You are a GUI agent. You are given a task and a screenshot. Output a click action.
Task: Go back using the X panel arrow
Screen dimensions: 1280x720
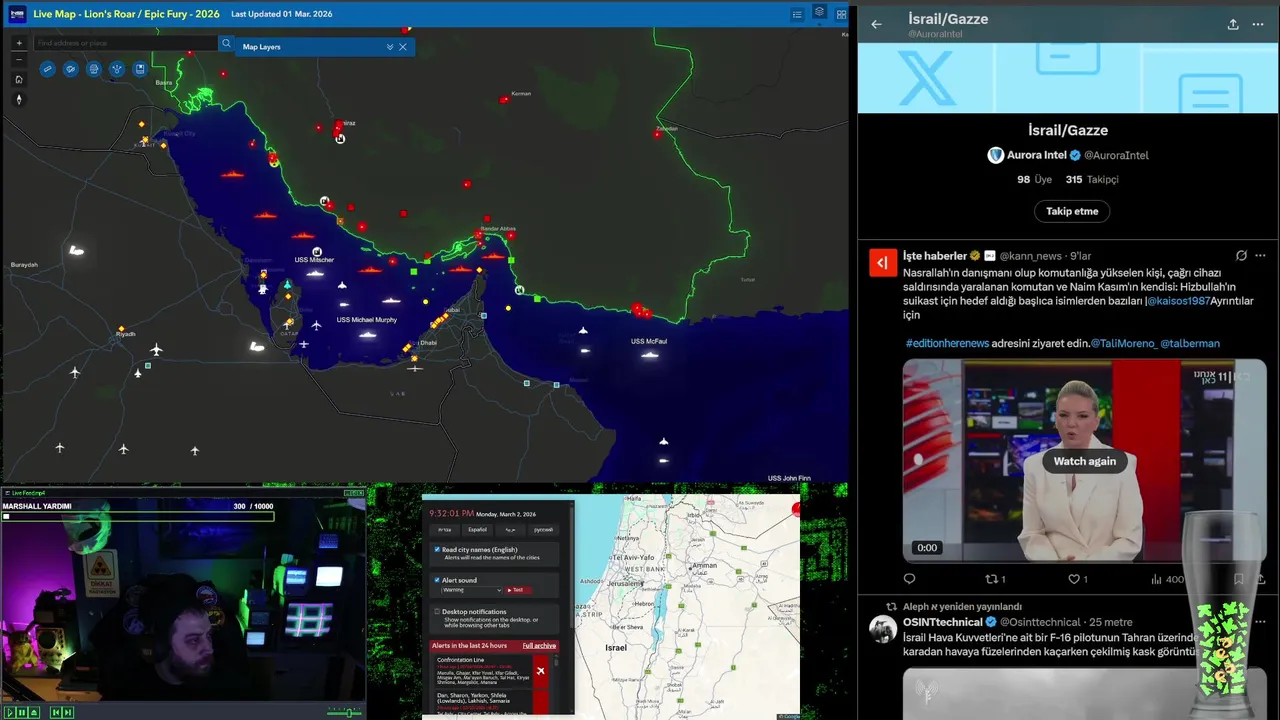point(876,24)
